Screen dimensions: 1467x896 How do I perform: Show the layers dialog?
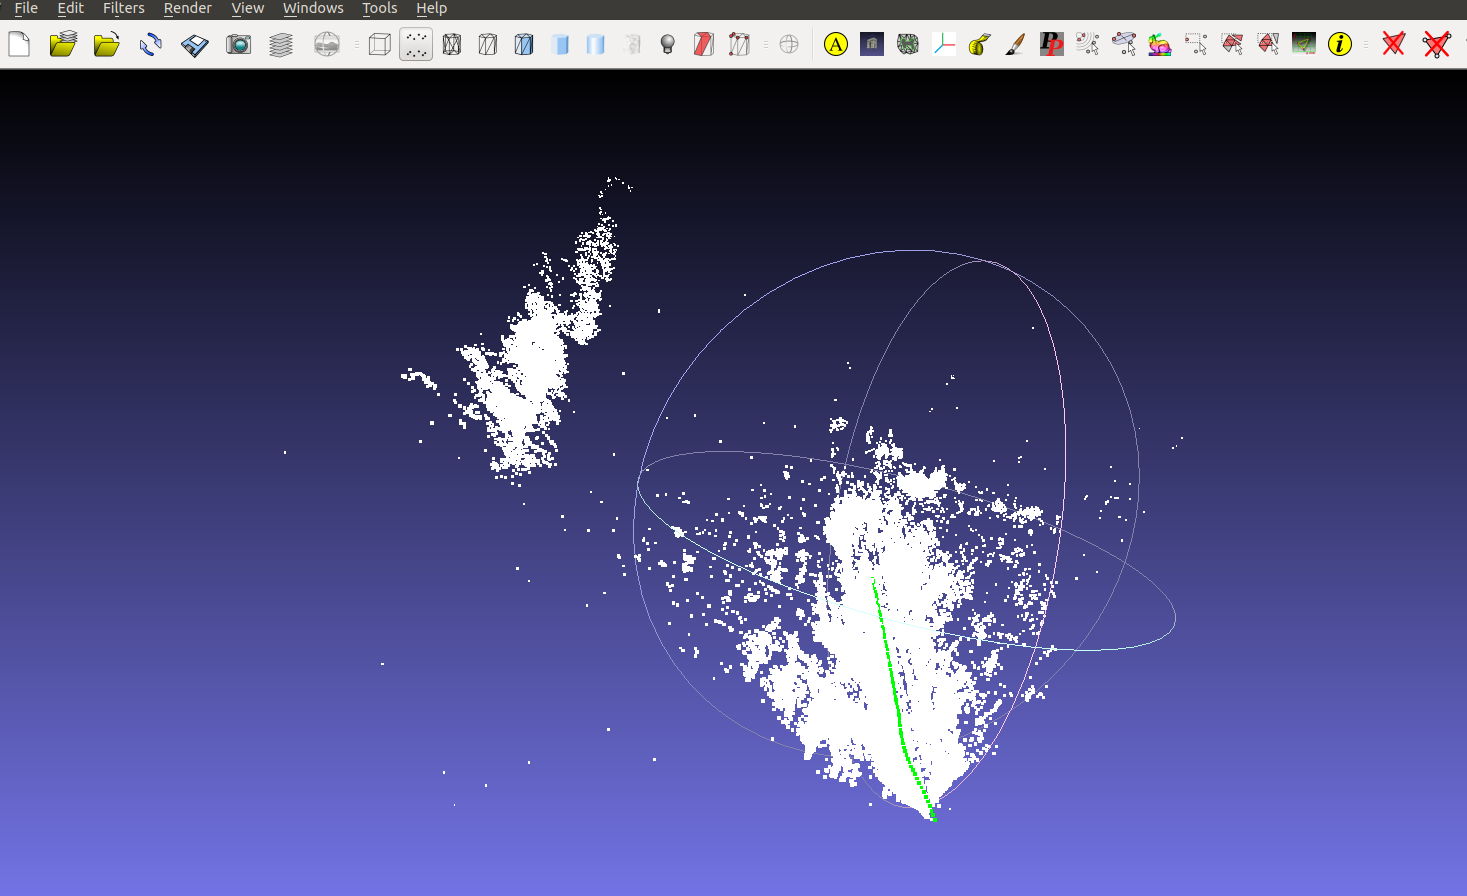pyautogui.click(x=281, y=44)
